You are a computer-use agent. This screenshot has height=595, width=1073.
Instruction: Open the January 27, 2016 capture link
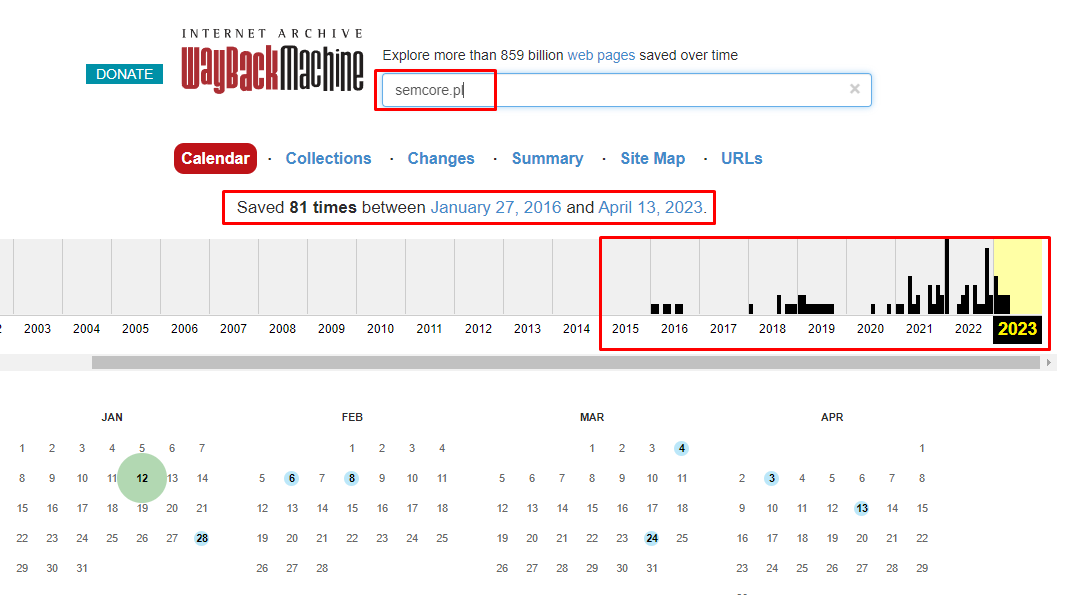click(495, 207)
